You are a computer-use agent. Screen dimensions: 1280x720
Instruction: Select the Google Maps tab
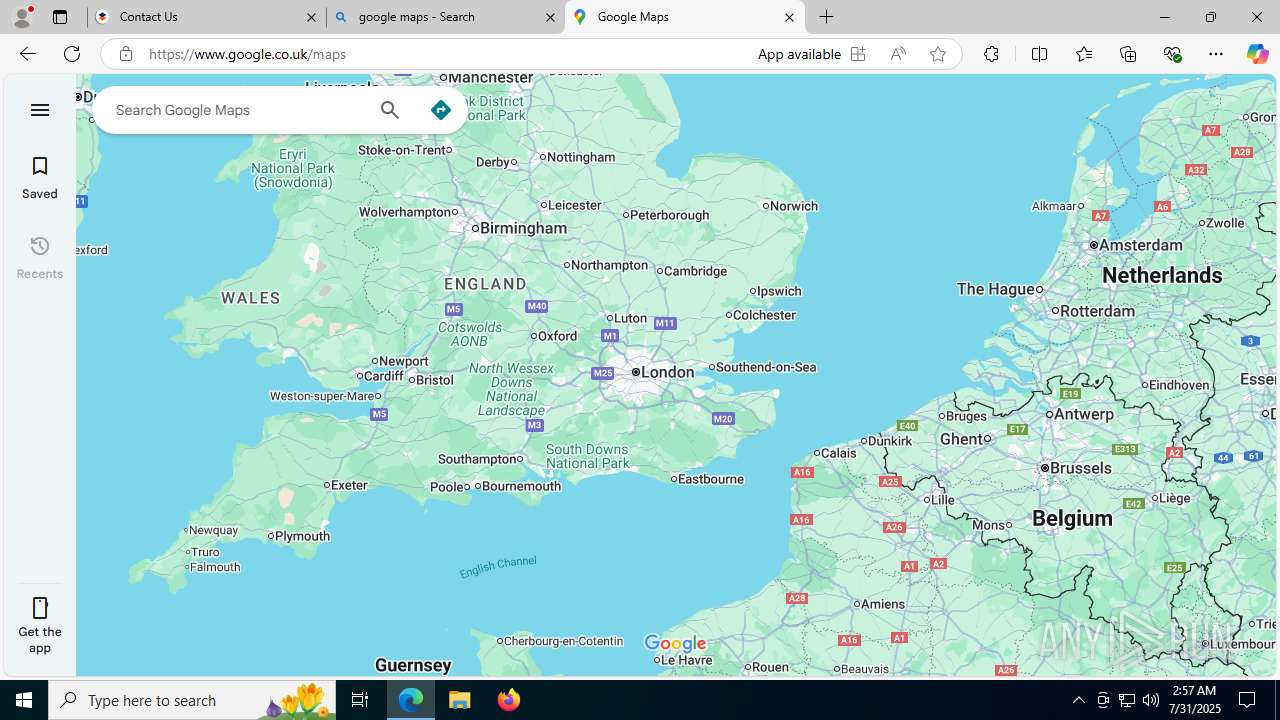click(684, 17)
